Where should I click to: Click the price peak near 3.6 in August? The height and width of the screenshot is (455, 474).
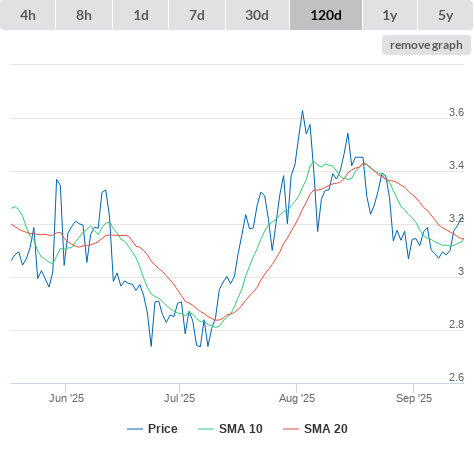302,111
